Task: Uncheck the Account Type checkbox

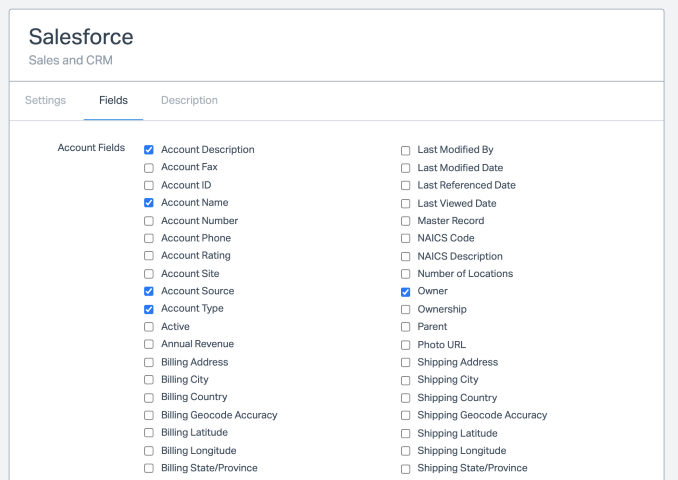Action: pyautogui.click(x=149, y=309)
